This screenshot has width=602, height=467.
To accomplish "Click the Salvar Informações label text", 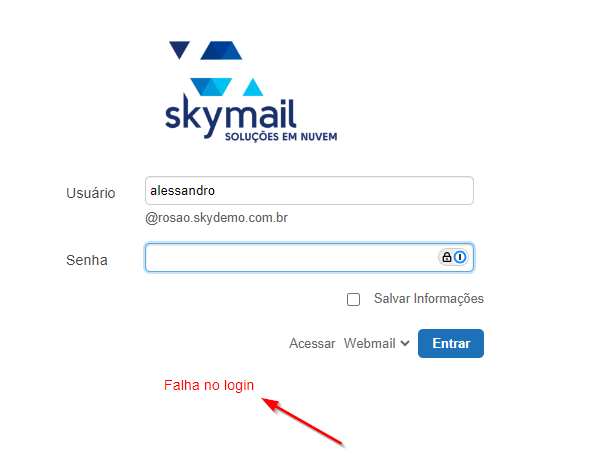I will [x=429, y=299].
